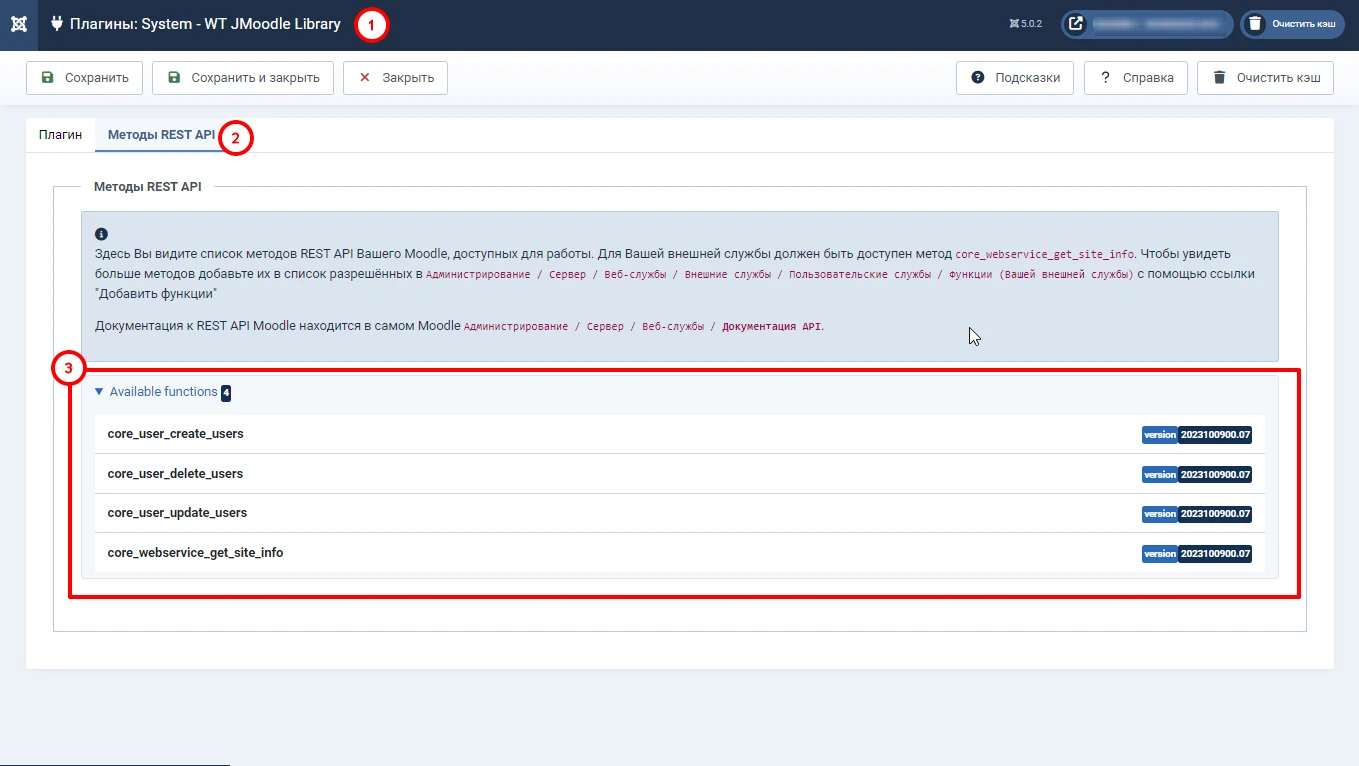
Task: Open the Методы REST API tab
Action: [160, 135]
